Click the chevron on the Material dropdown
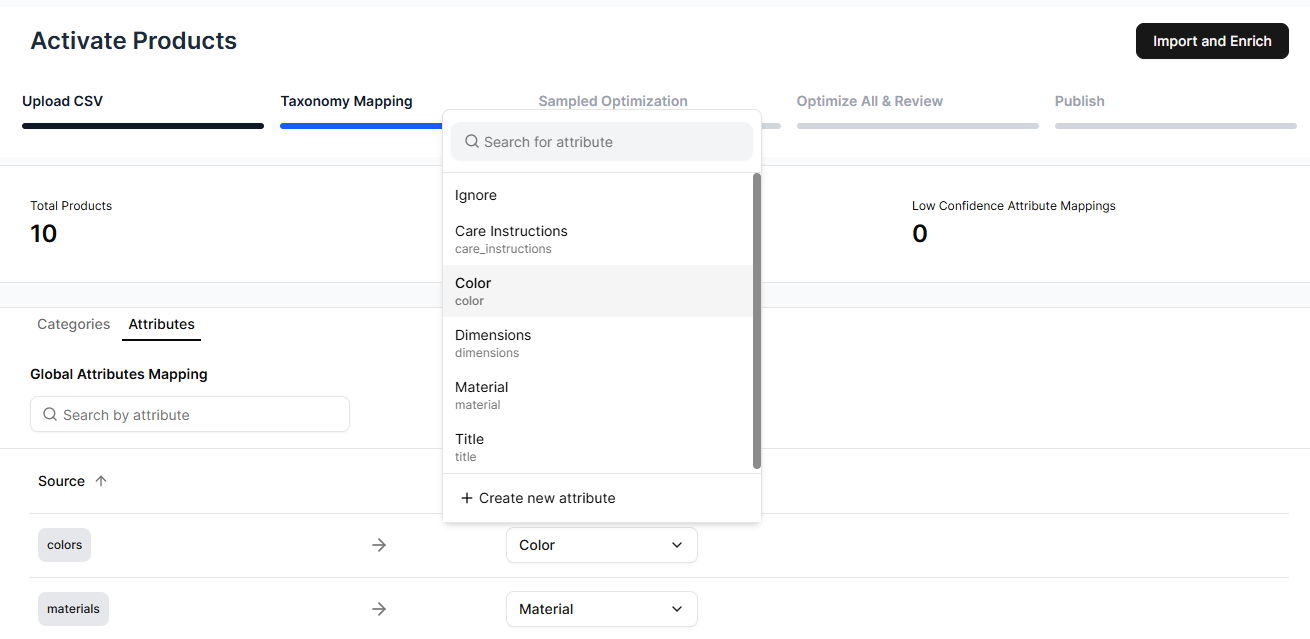1310x639 pixels. pyautogui.click(x=676, y=609)
